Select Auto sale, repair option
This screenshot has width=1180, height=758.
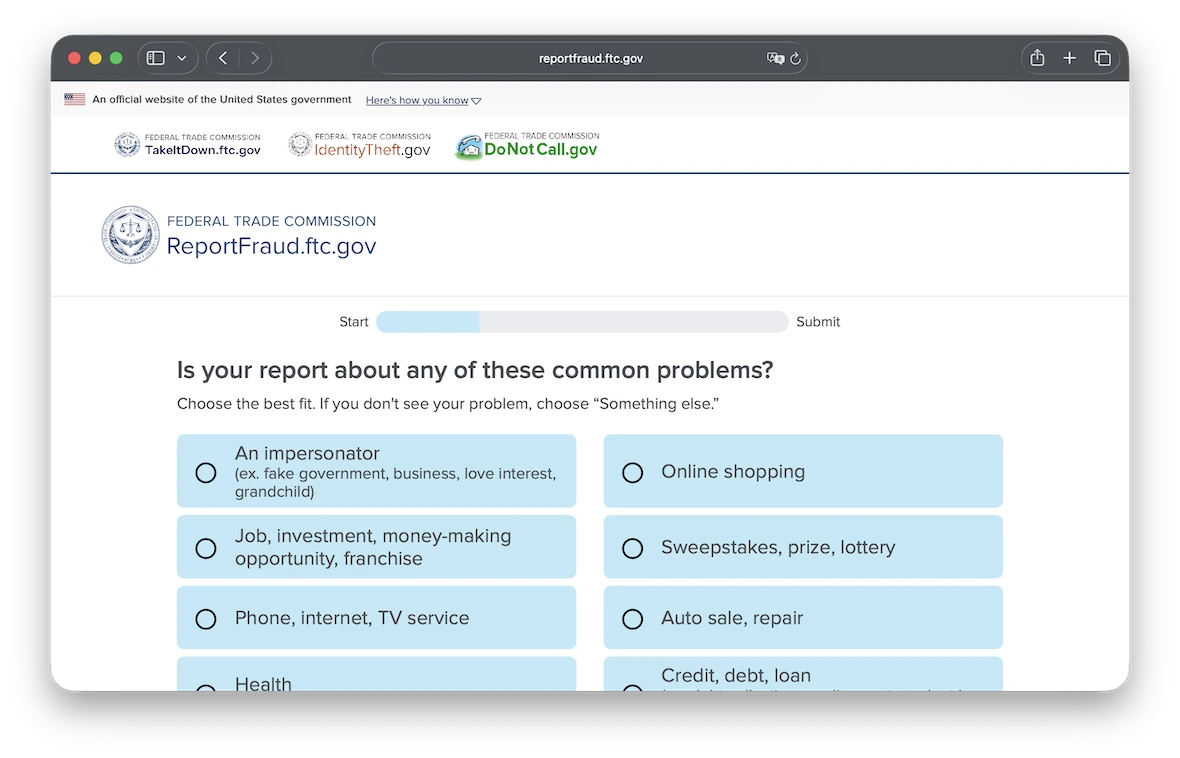coord(803,618)
